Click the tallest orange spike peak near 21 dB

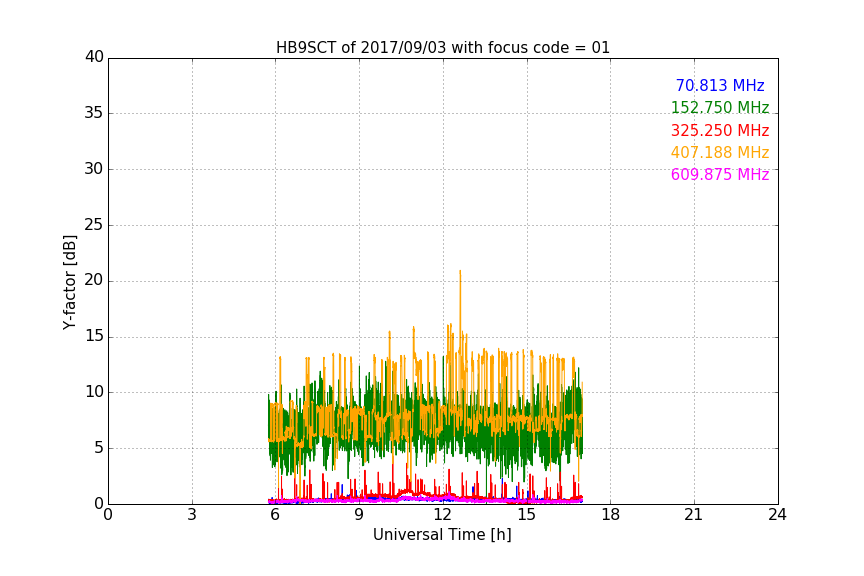coord(460,272)
